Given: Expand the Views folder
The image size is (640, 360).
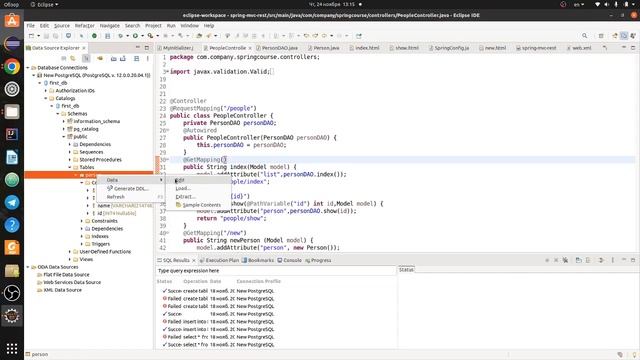Looking at the screenshot, I should pos(70,259).
